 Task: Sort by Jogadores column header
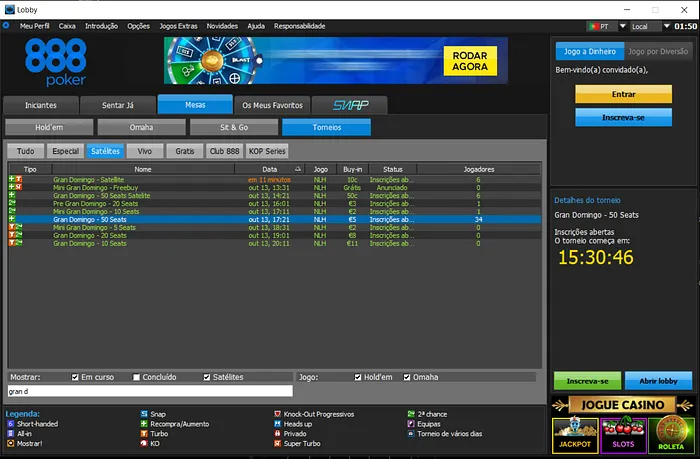tap(479, 169)
